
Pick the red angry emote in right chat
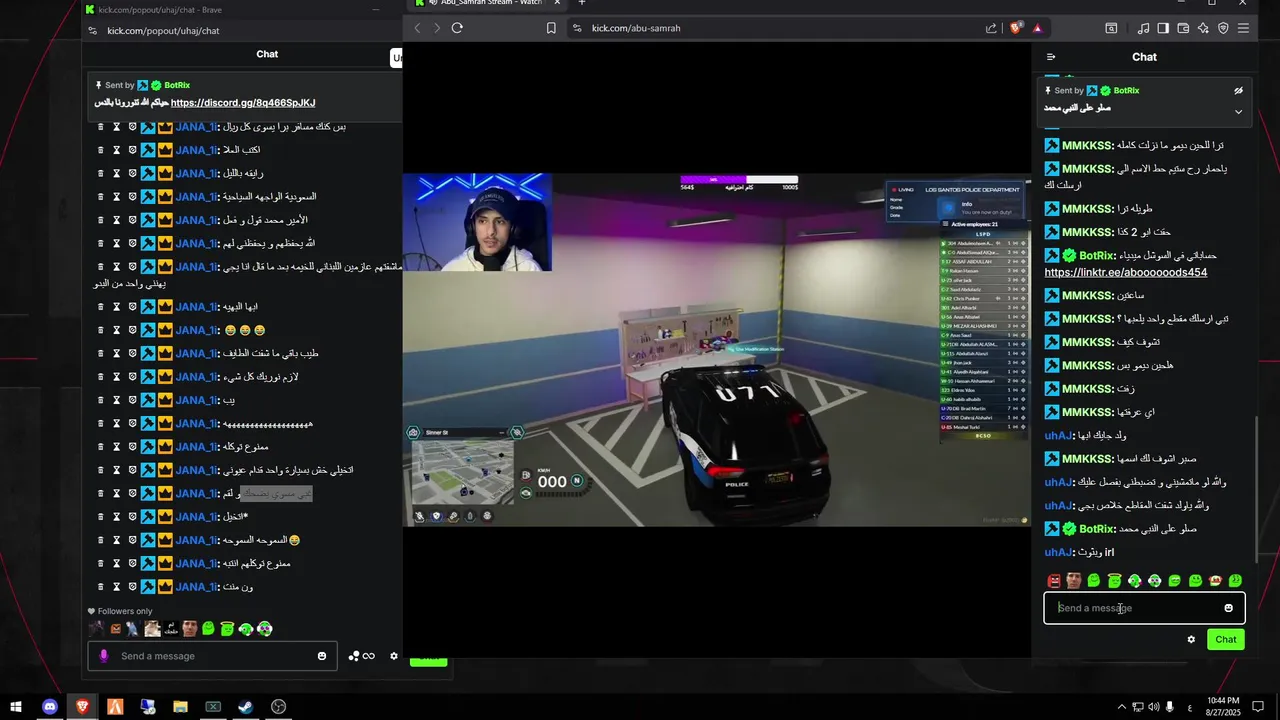tap(1054, 581)
